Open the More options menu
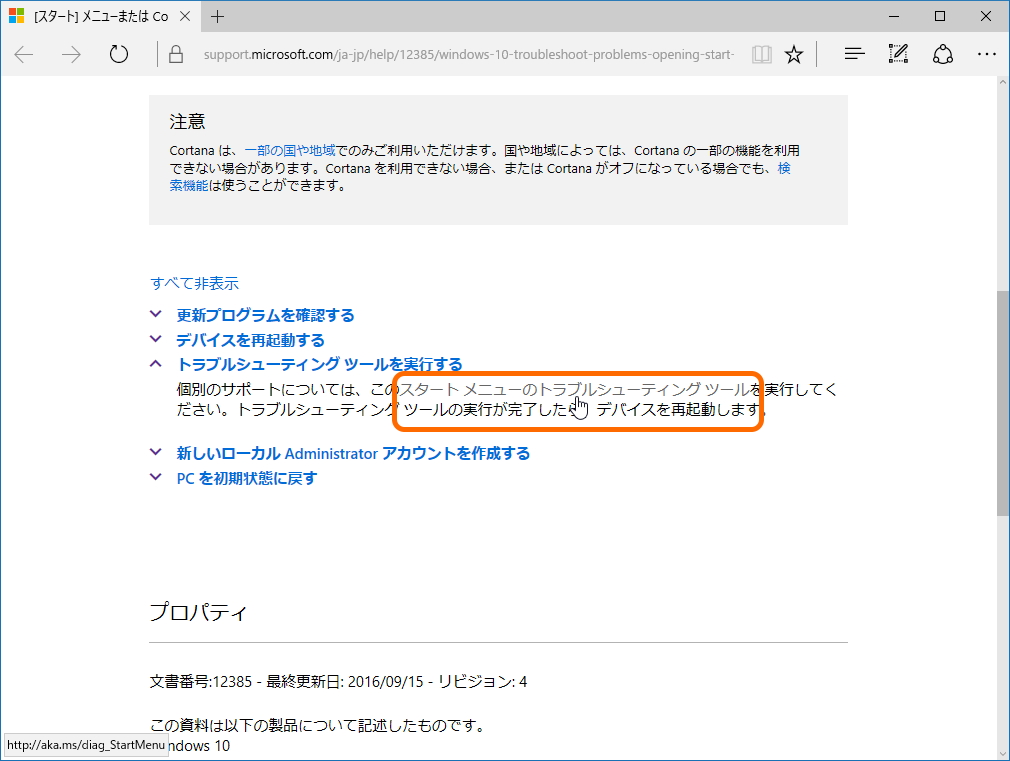1010x761 pixels. [987, 54]
